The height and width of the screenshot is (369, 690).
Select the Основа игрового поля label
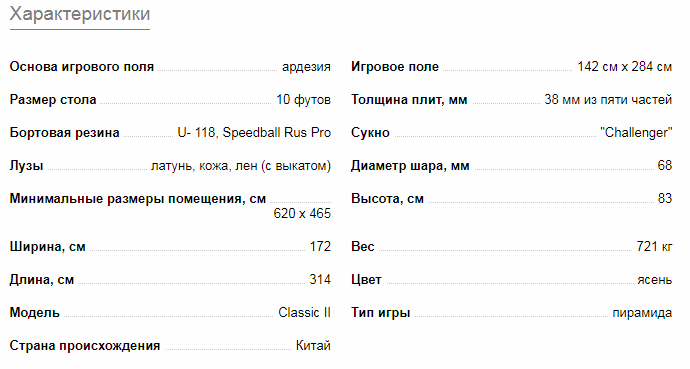tap(82, 67)
